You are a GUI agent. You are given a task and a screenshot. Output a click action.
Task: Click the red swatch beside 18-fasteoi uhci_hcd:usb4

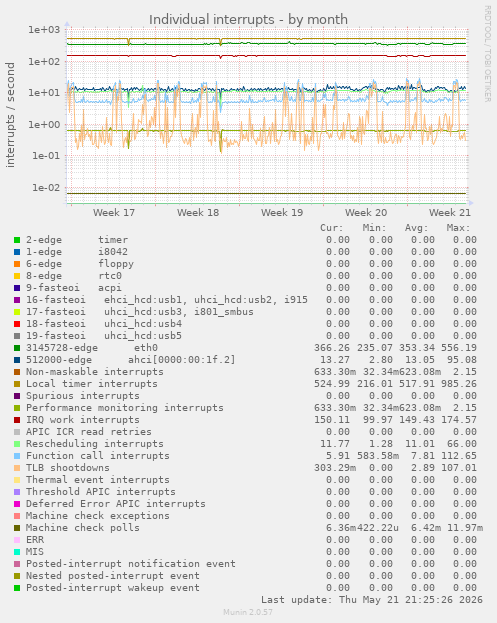[x=17, y=324]
